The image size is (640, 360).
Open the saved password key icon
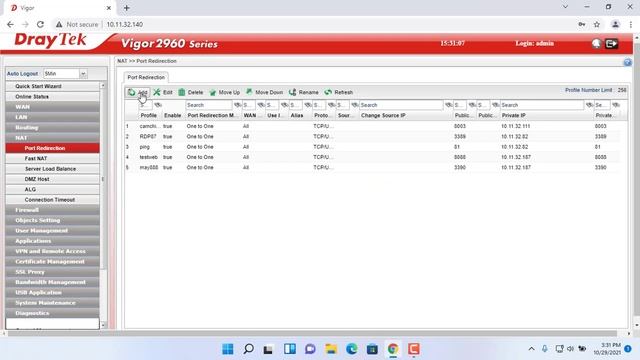[x=582, y=24]
